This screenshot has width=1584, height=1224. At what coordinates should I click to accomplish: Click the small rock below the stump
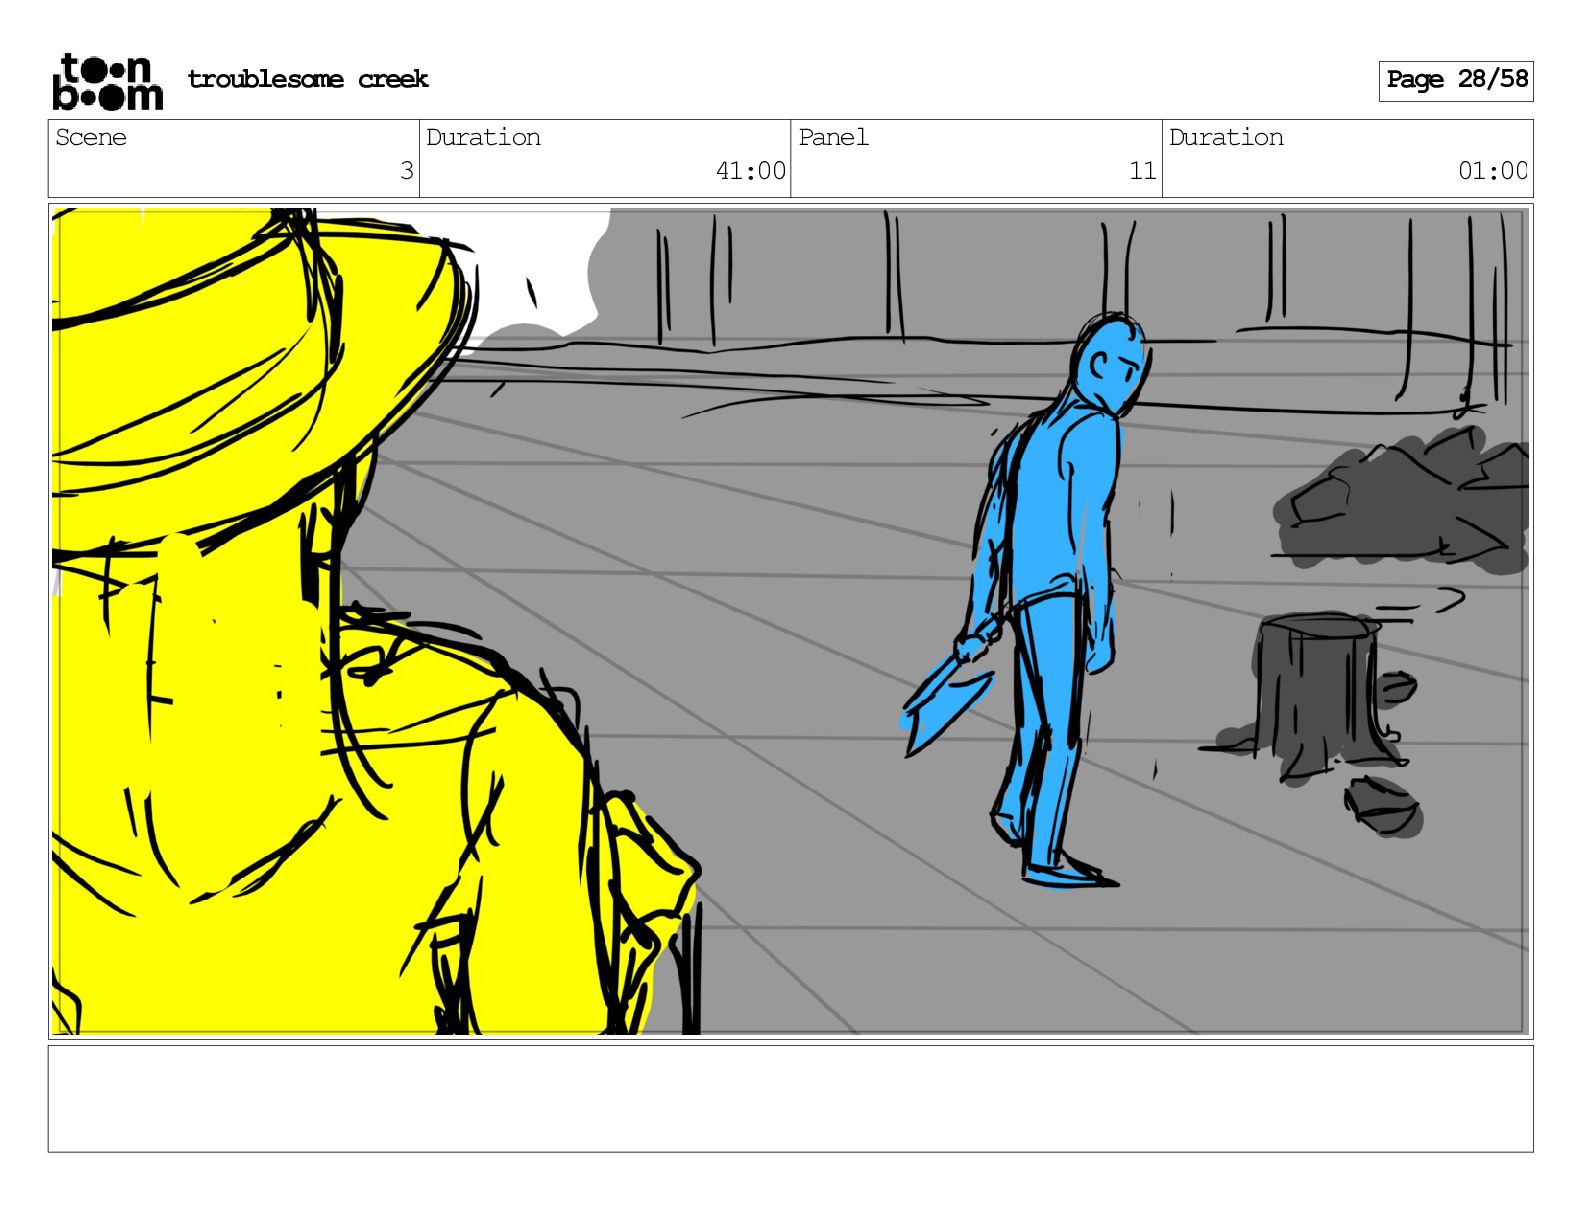pyautogui.click(x=1383, y=805)
